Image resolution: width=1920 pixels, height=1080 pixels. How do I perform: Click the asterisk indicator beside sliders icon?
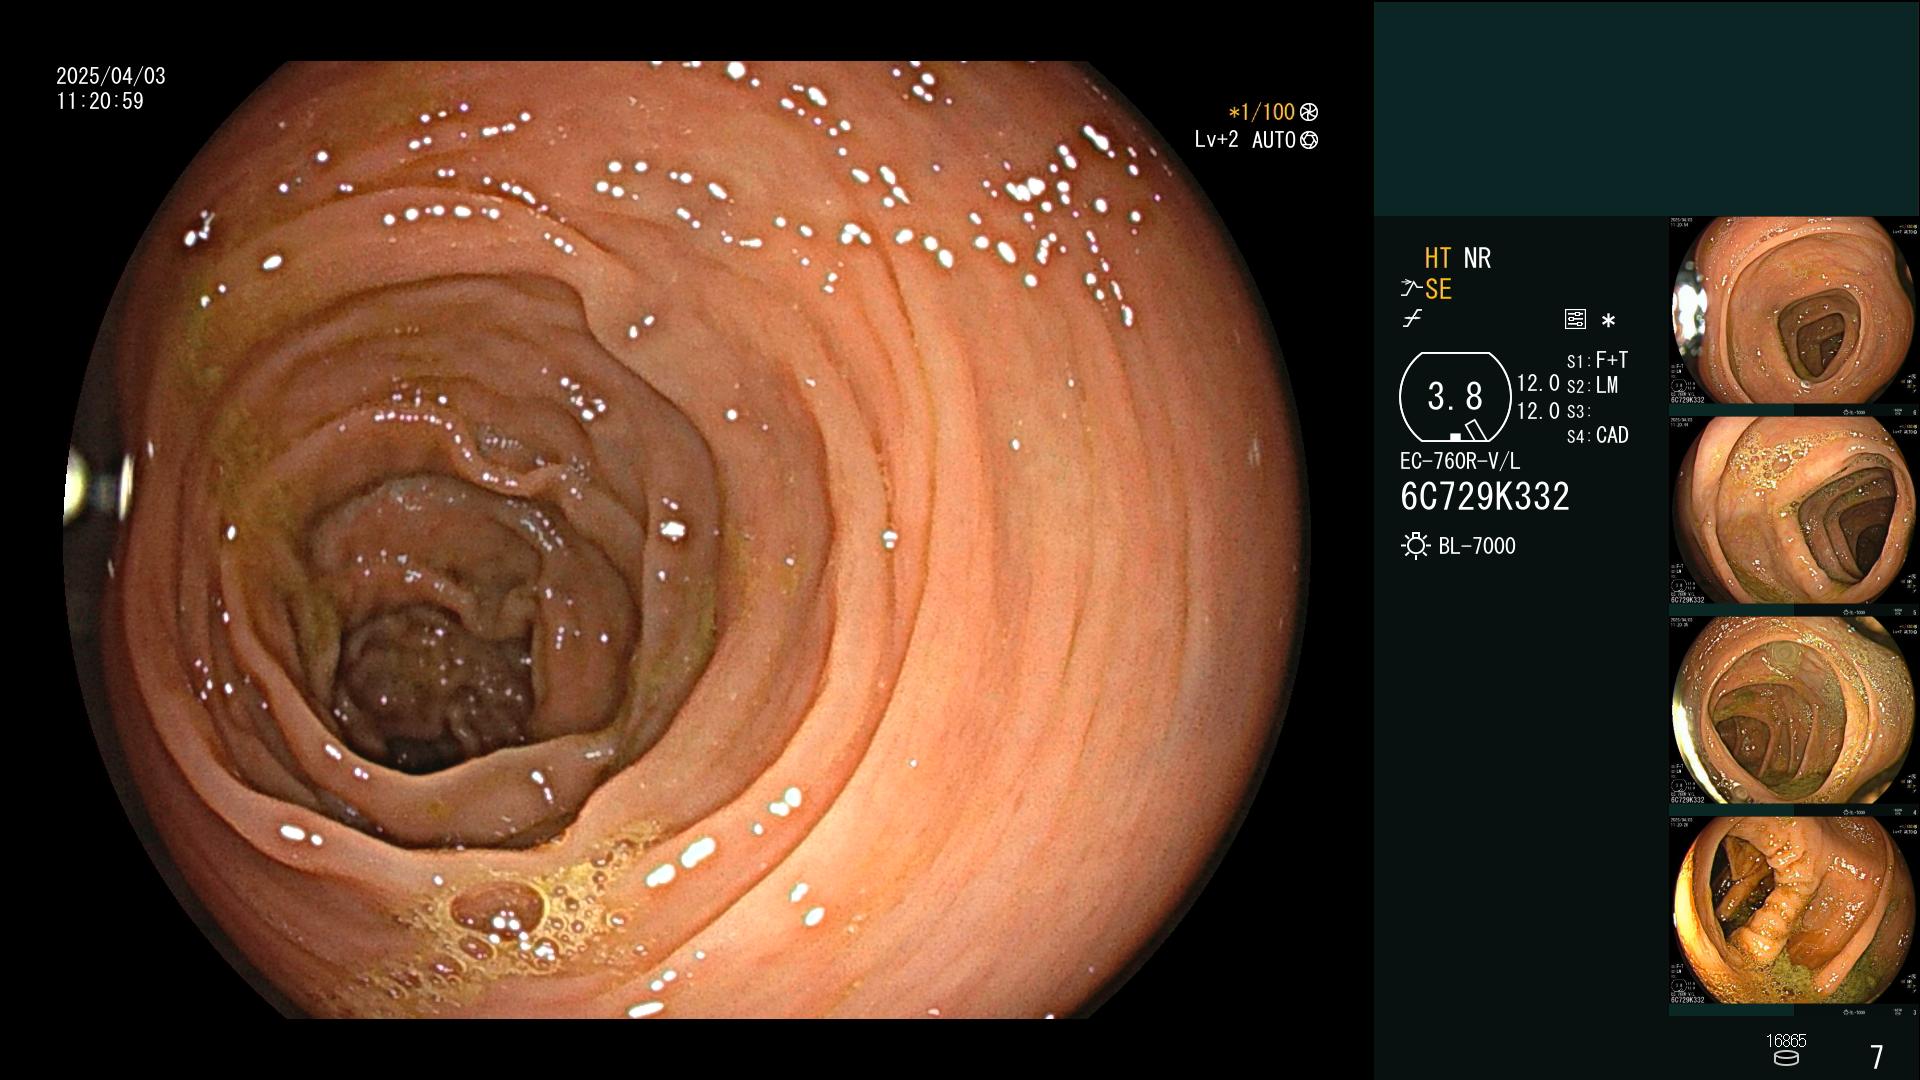coord(1608,321)
